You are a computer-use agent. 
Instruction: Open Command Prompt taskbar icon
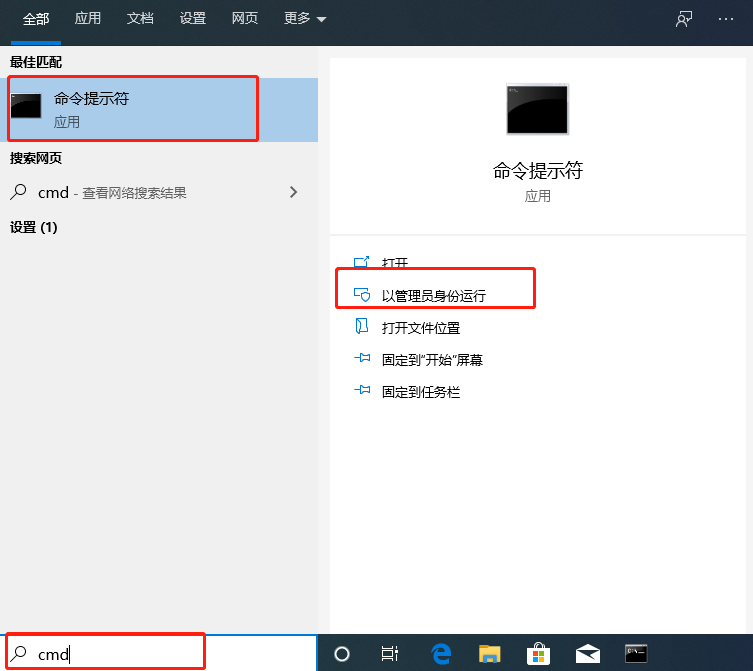pyautogui.click(x=636, y=654)
